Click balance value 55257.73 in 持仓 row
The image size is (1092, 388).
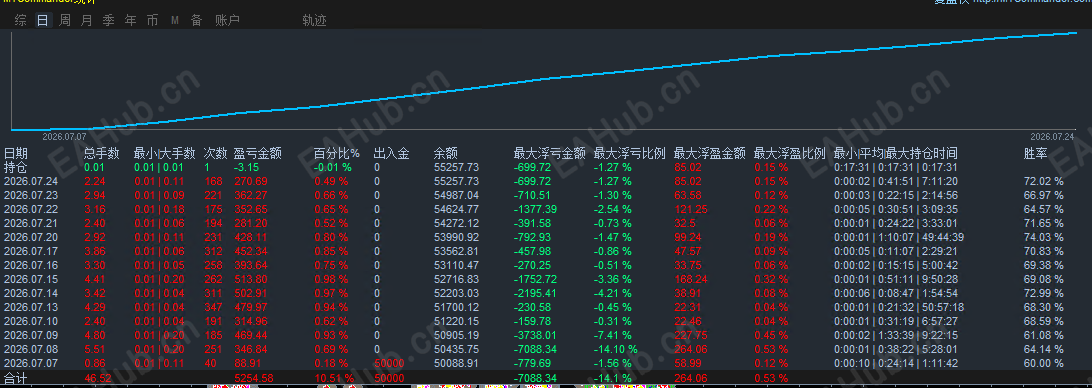click(456, 167)
